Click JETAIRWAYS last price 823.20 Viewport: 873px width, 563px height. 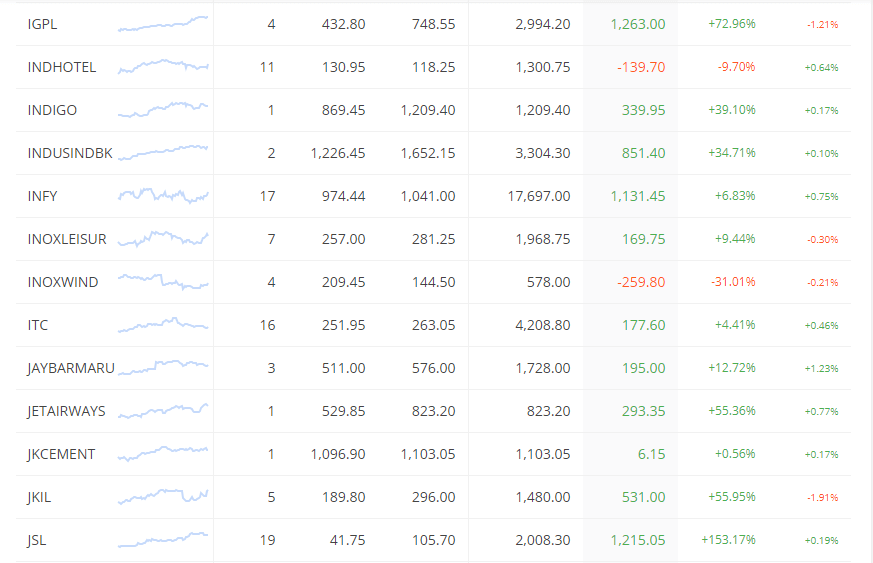click(434, 412)
